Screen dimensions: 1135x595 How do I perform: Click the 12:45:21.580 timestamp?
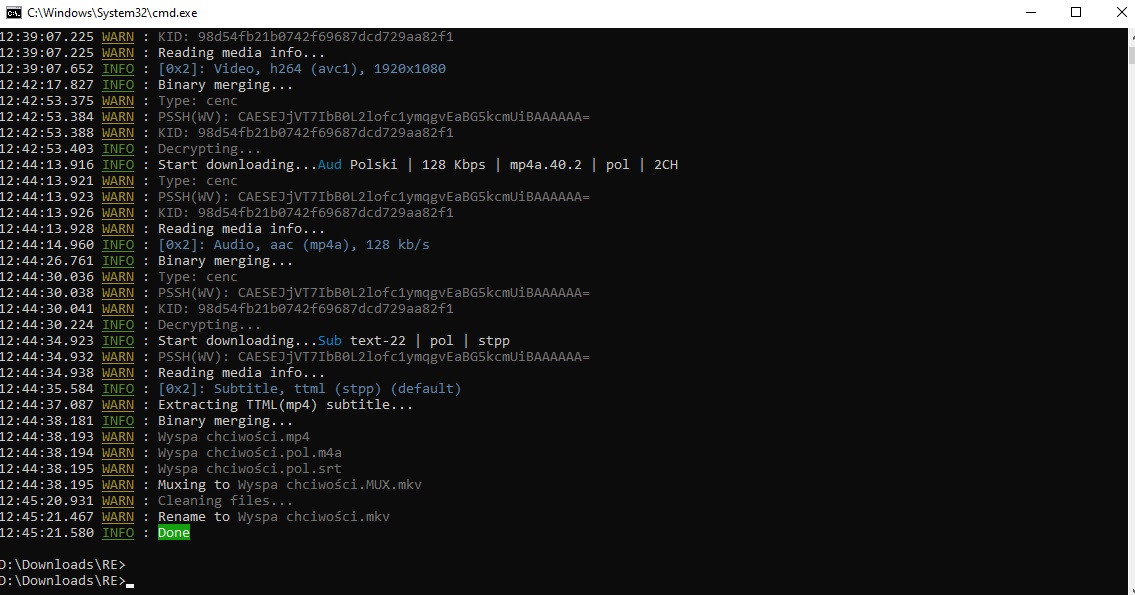(46, 533)
